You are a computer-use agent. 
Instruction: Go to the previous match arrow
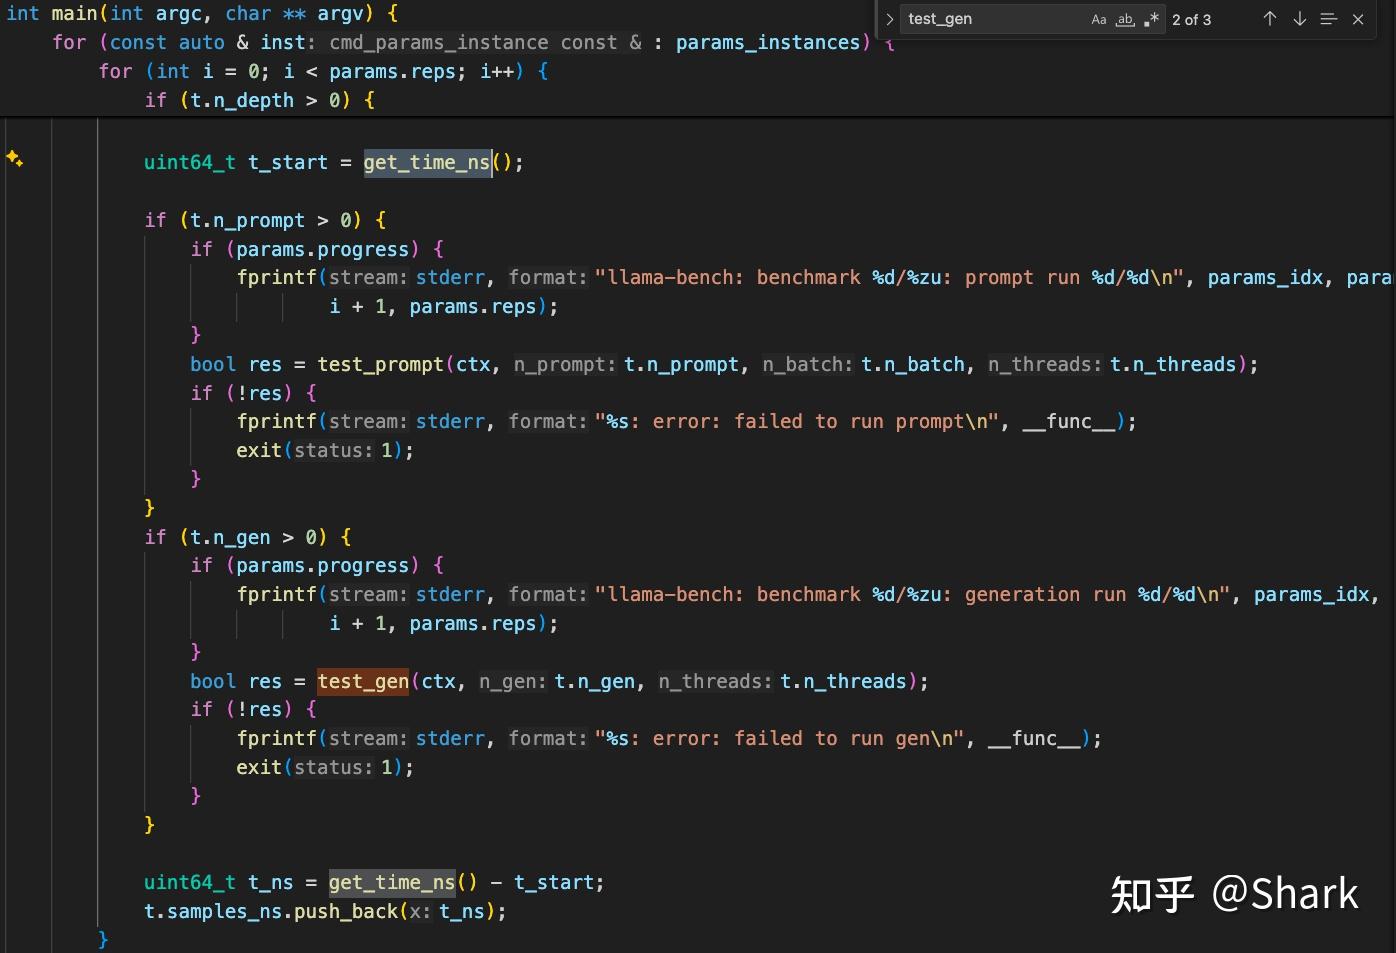1270,19
